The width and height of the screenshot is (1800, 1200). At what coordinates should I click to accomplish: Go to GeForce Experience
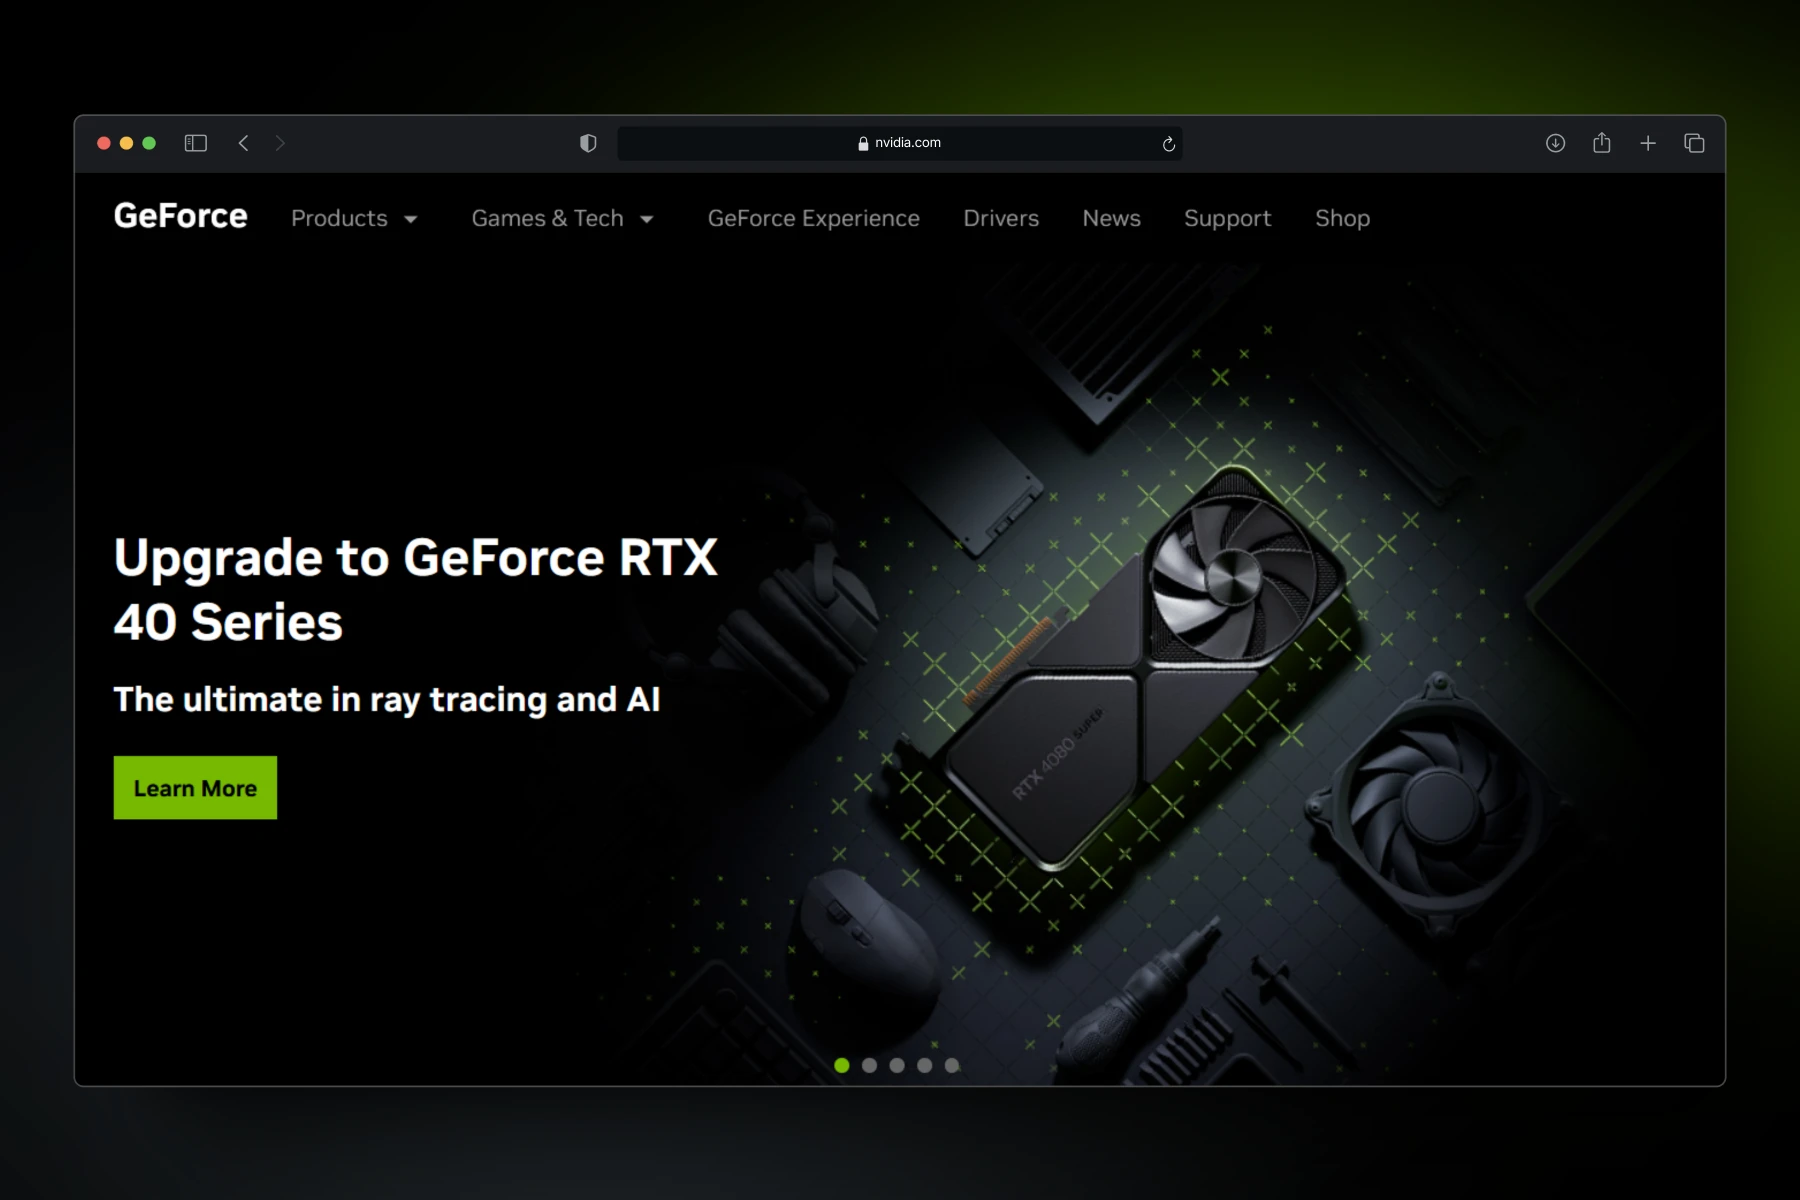pyautogui.click(x=813, y=218)
